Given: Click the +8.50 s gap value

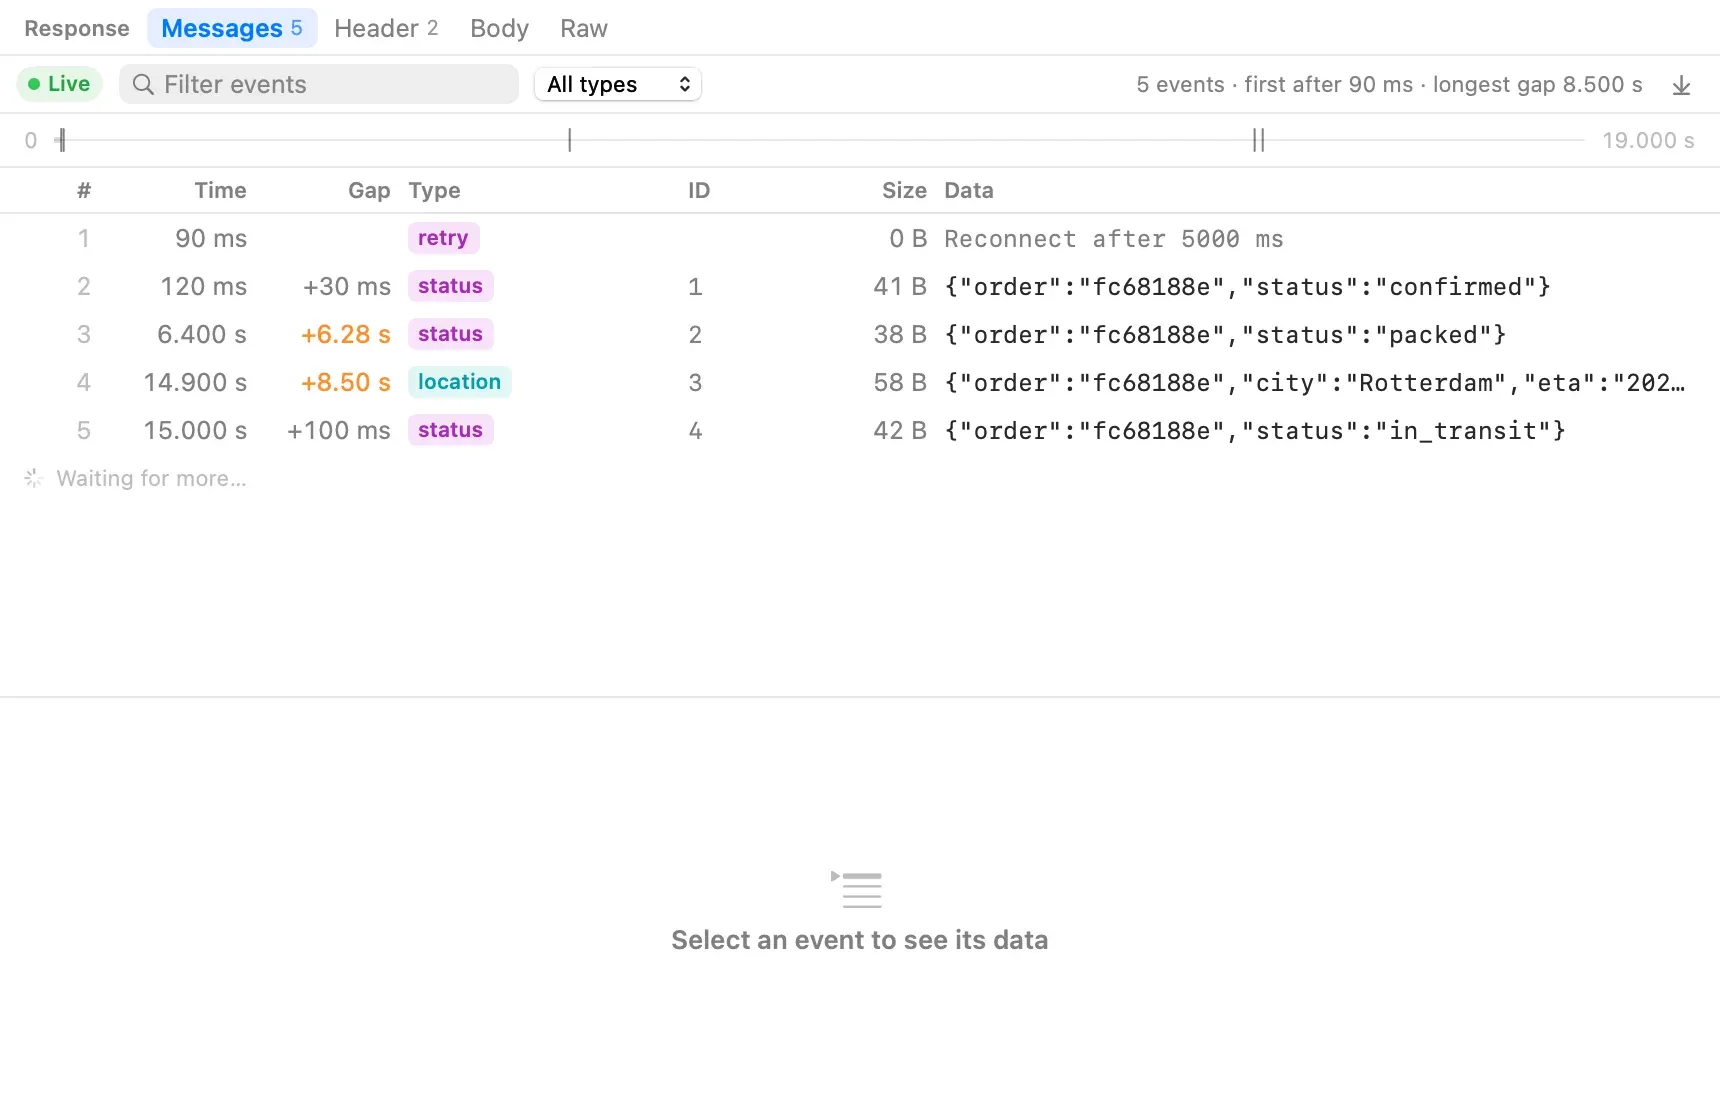Looking at the screenshot, I should (346, 382).
